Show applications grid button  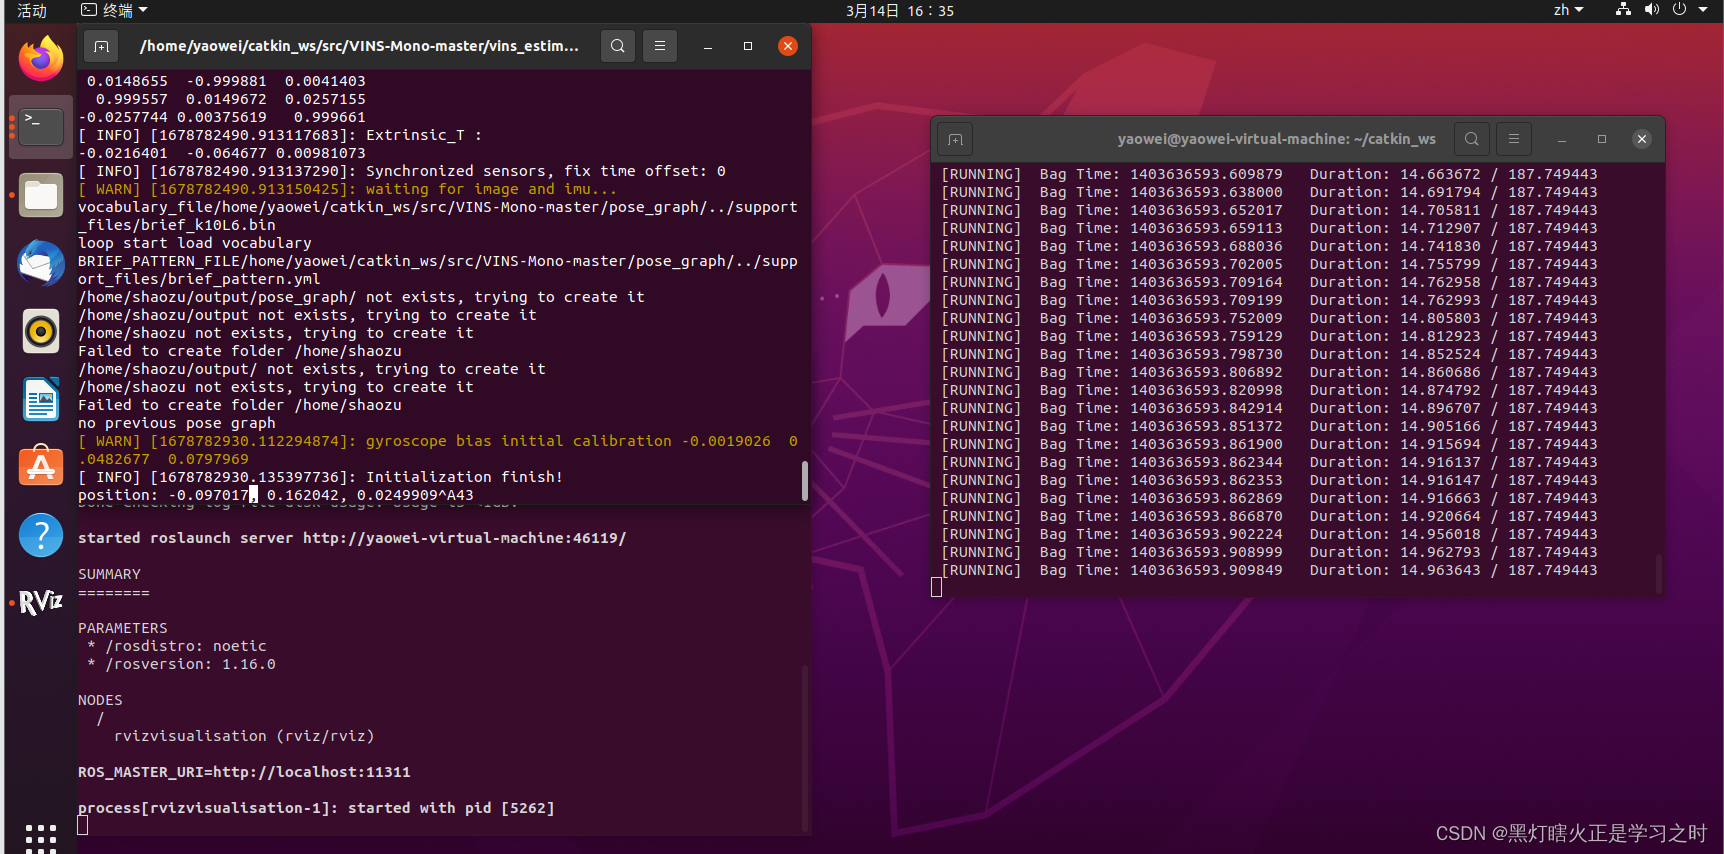[41, 838]
